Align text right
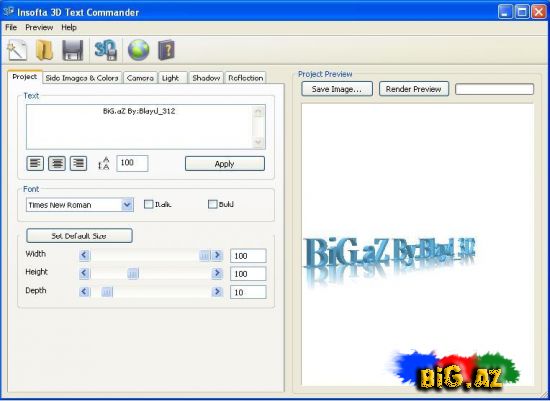Screen dimensions: 550x401 79,163
